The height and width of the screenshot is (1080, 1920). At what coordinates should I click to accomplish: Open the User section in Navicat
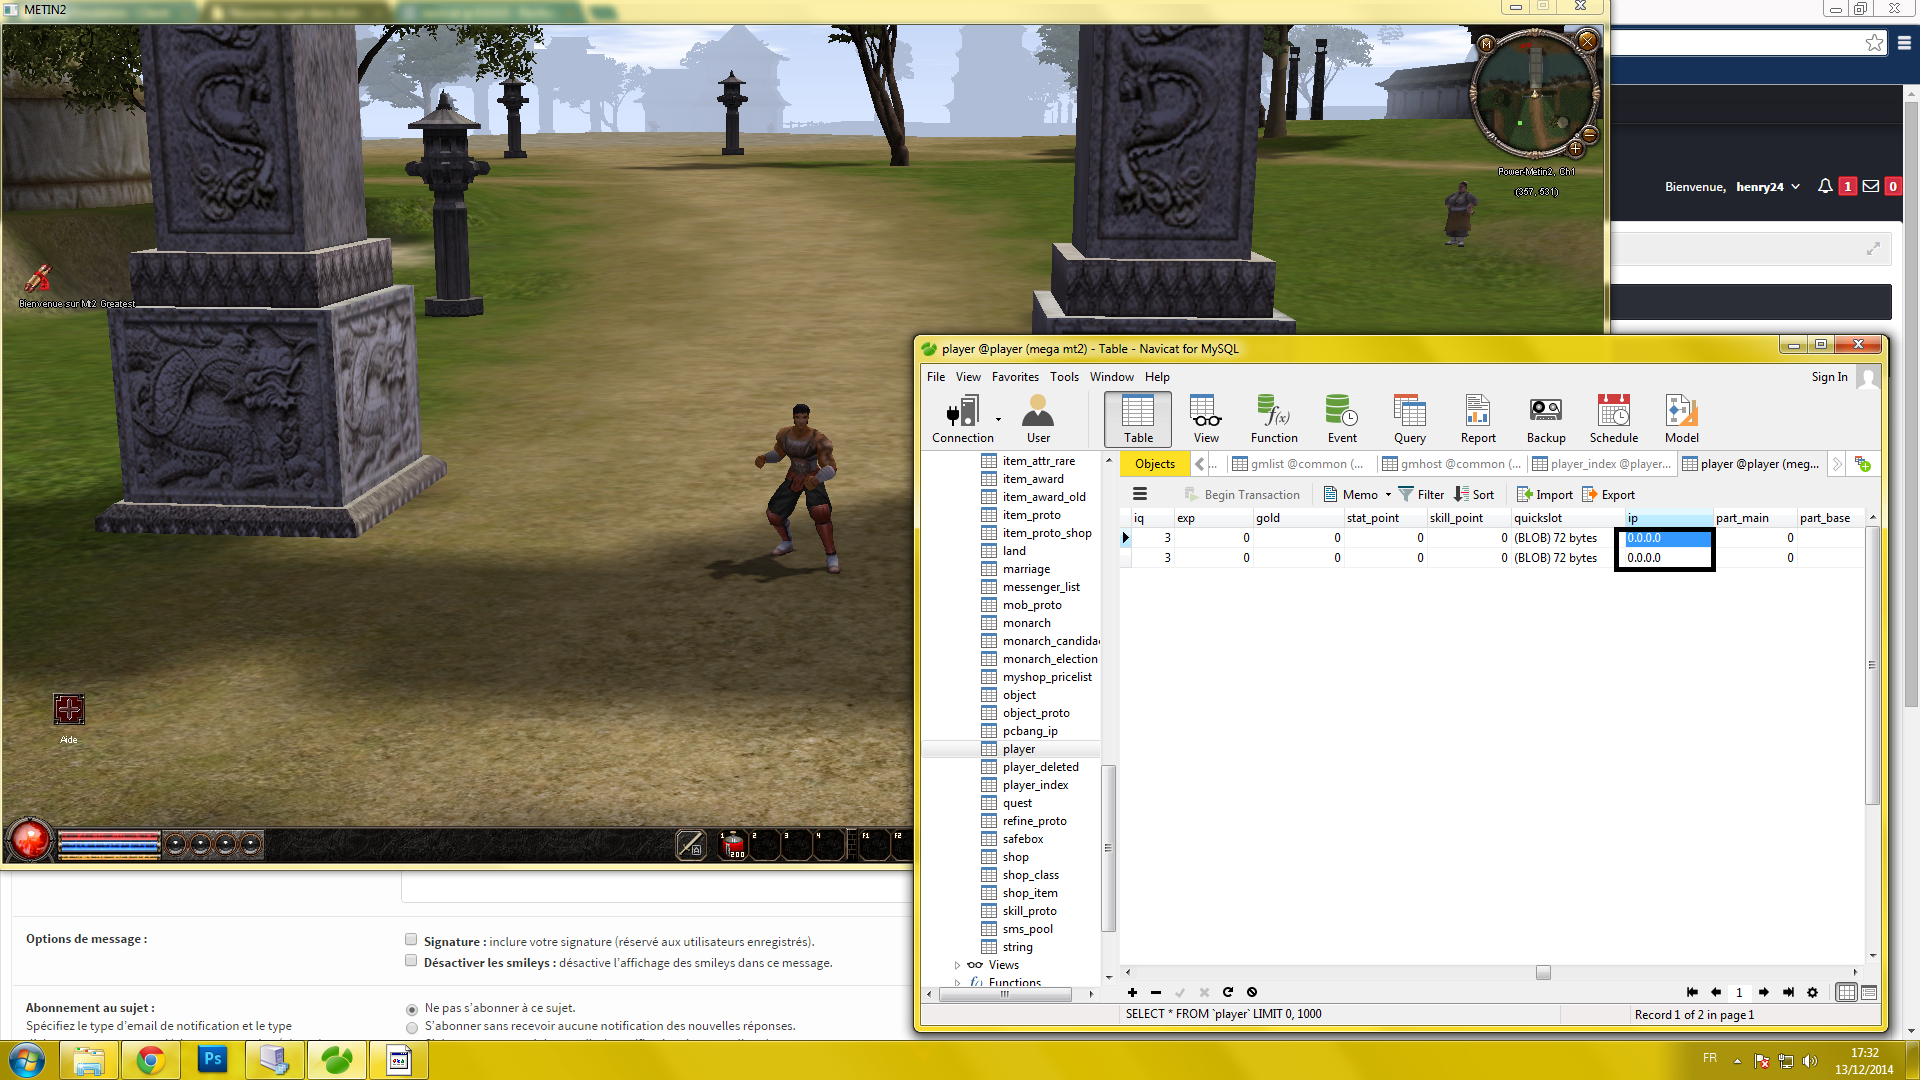click(1038, 419)
